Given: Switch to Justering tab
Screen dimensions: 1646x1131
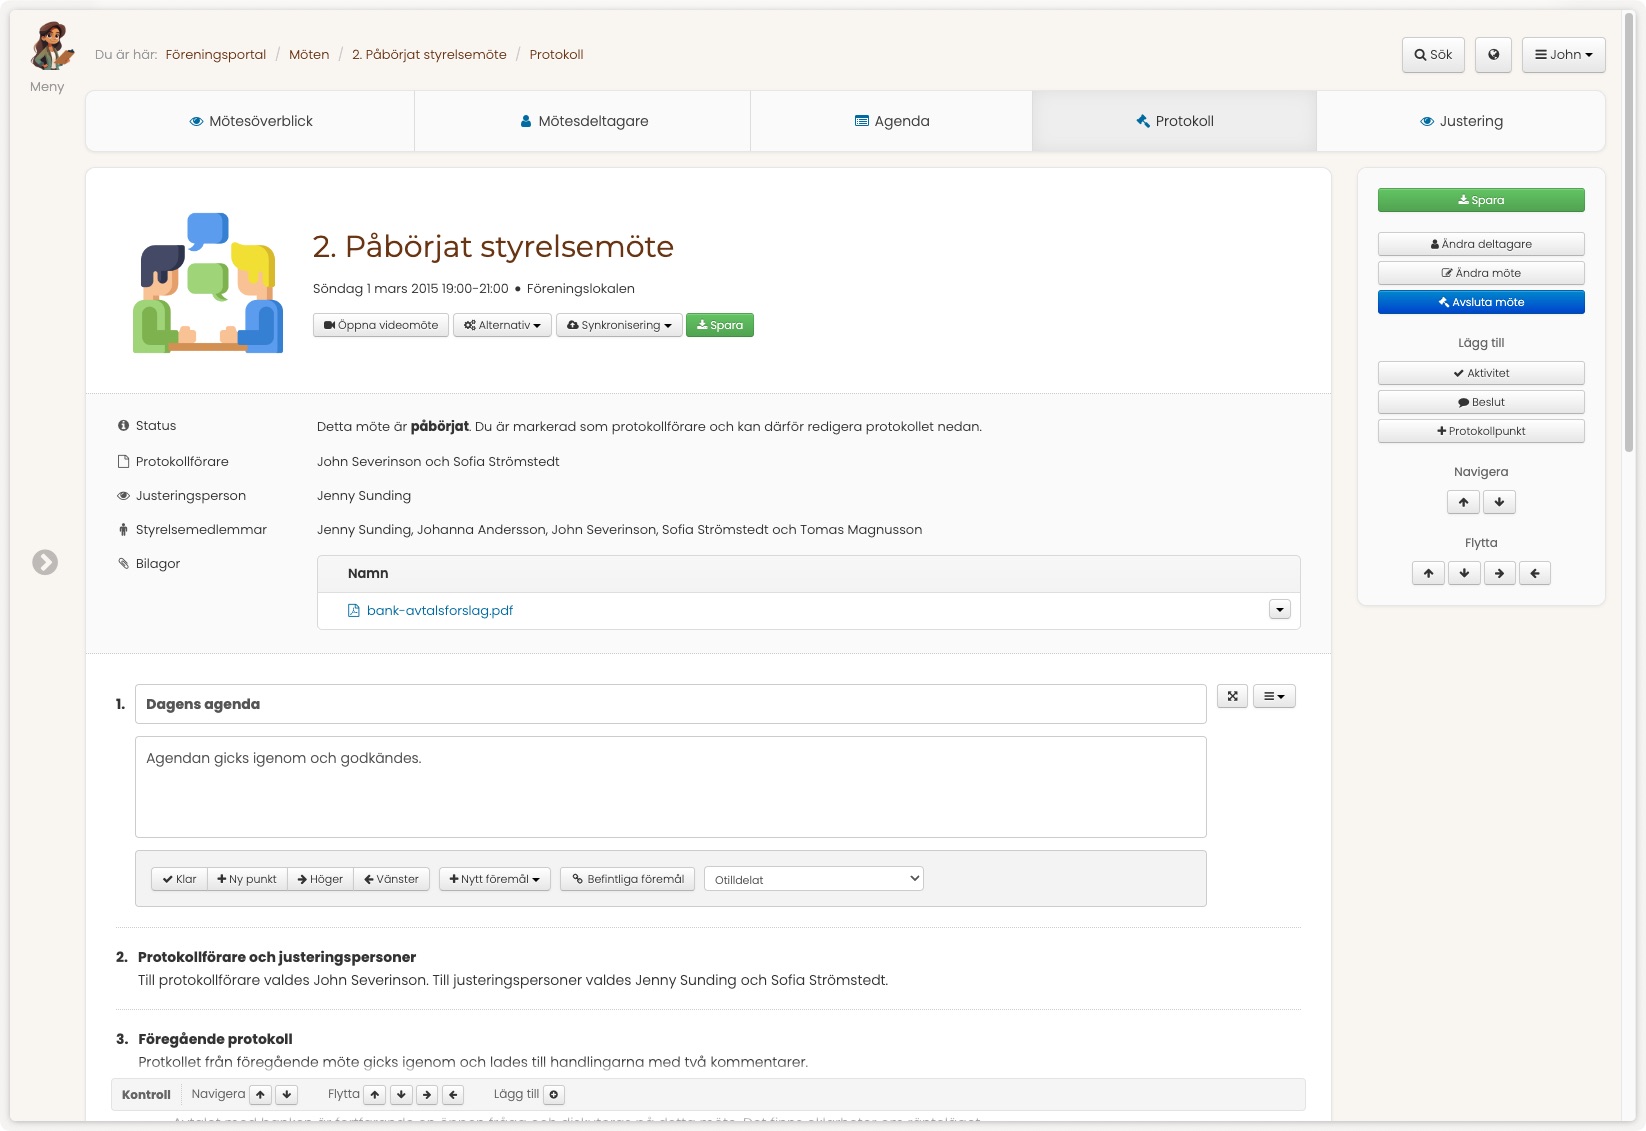Looking at the screenshot, I should pos(1461,121).
